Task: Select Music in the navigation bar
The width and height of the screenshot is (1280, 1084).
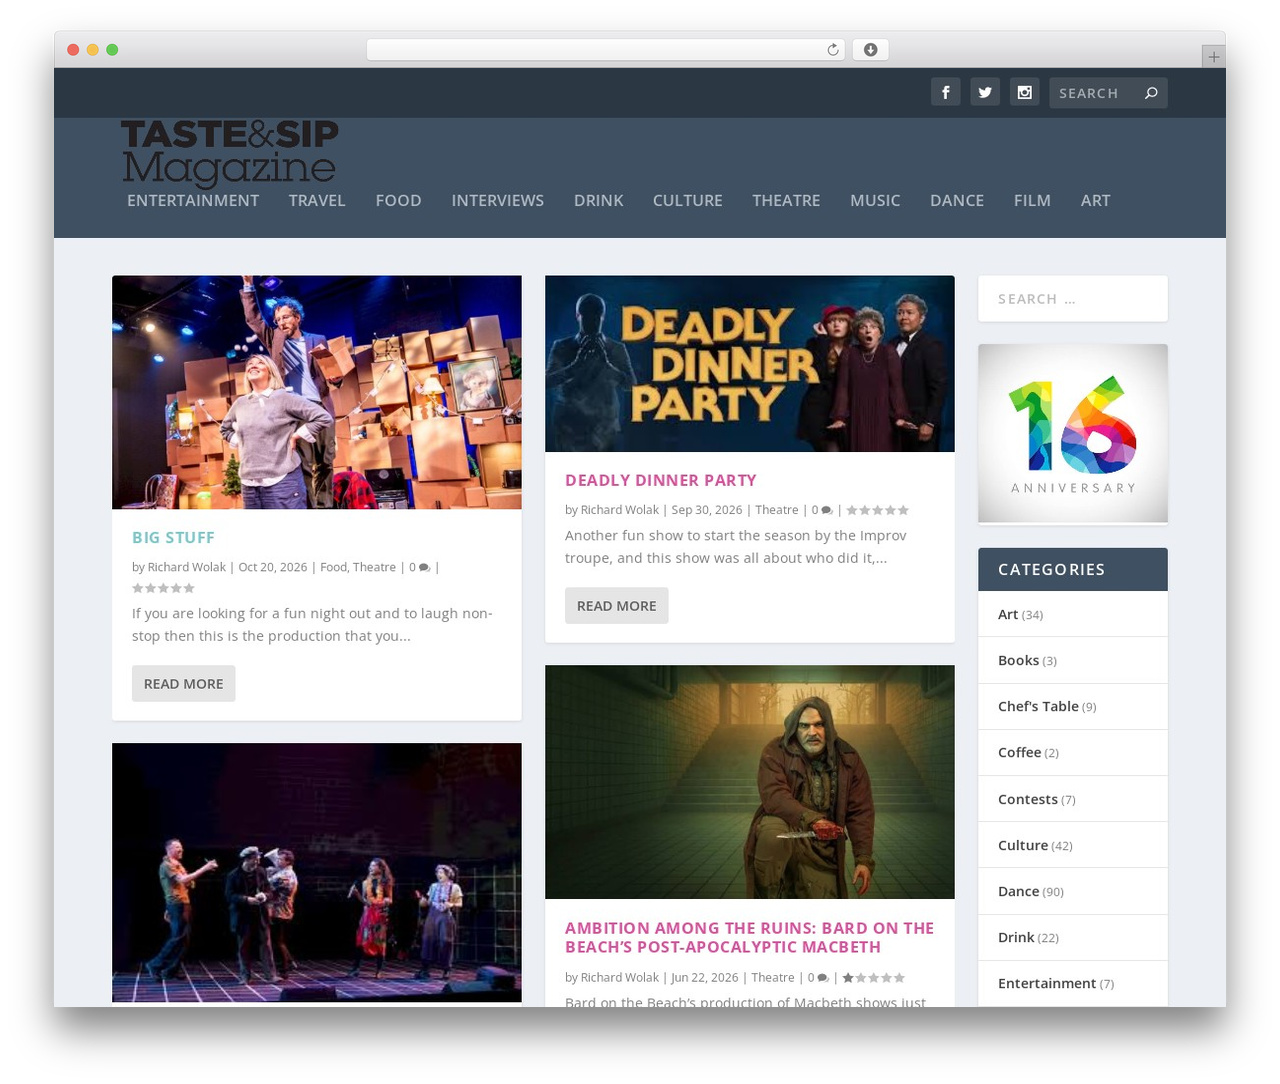Action: click(x=875, y=200)
